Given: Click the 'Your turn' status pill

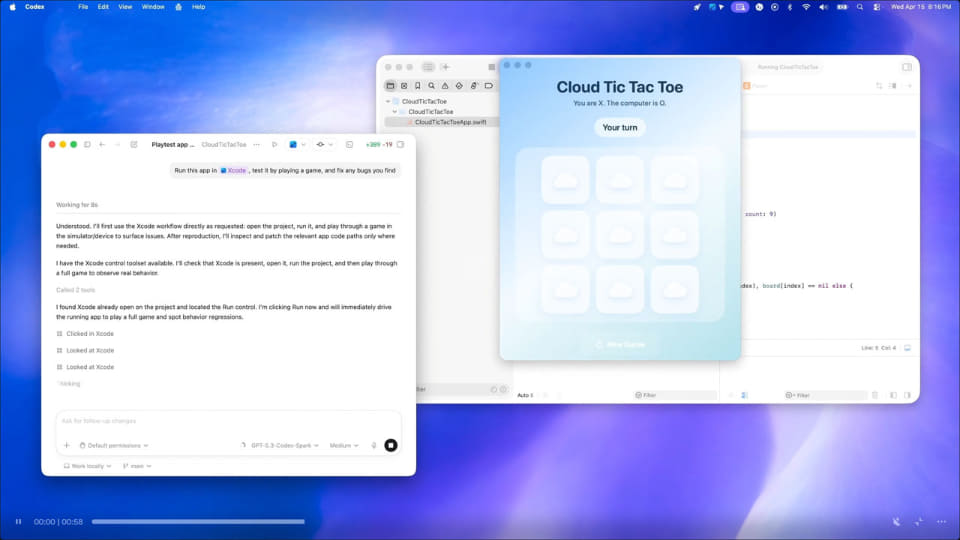Looking at the screenshot, I should pyautogui.click(x=620, y=127).
